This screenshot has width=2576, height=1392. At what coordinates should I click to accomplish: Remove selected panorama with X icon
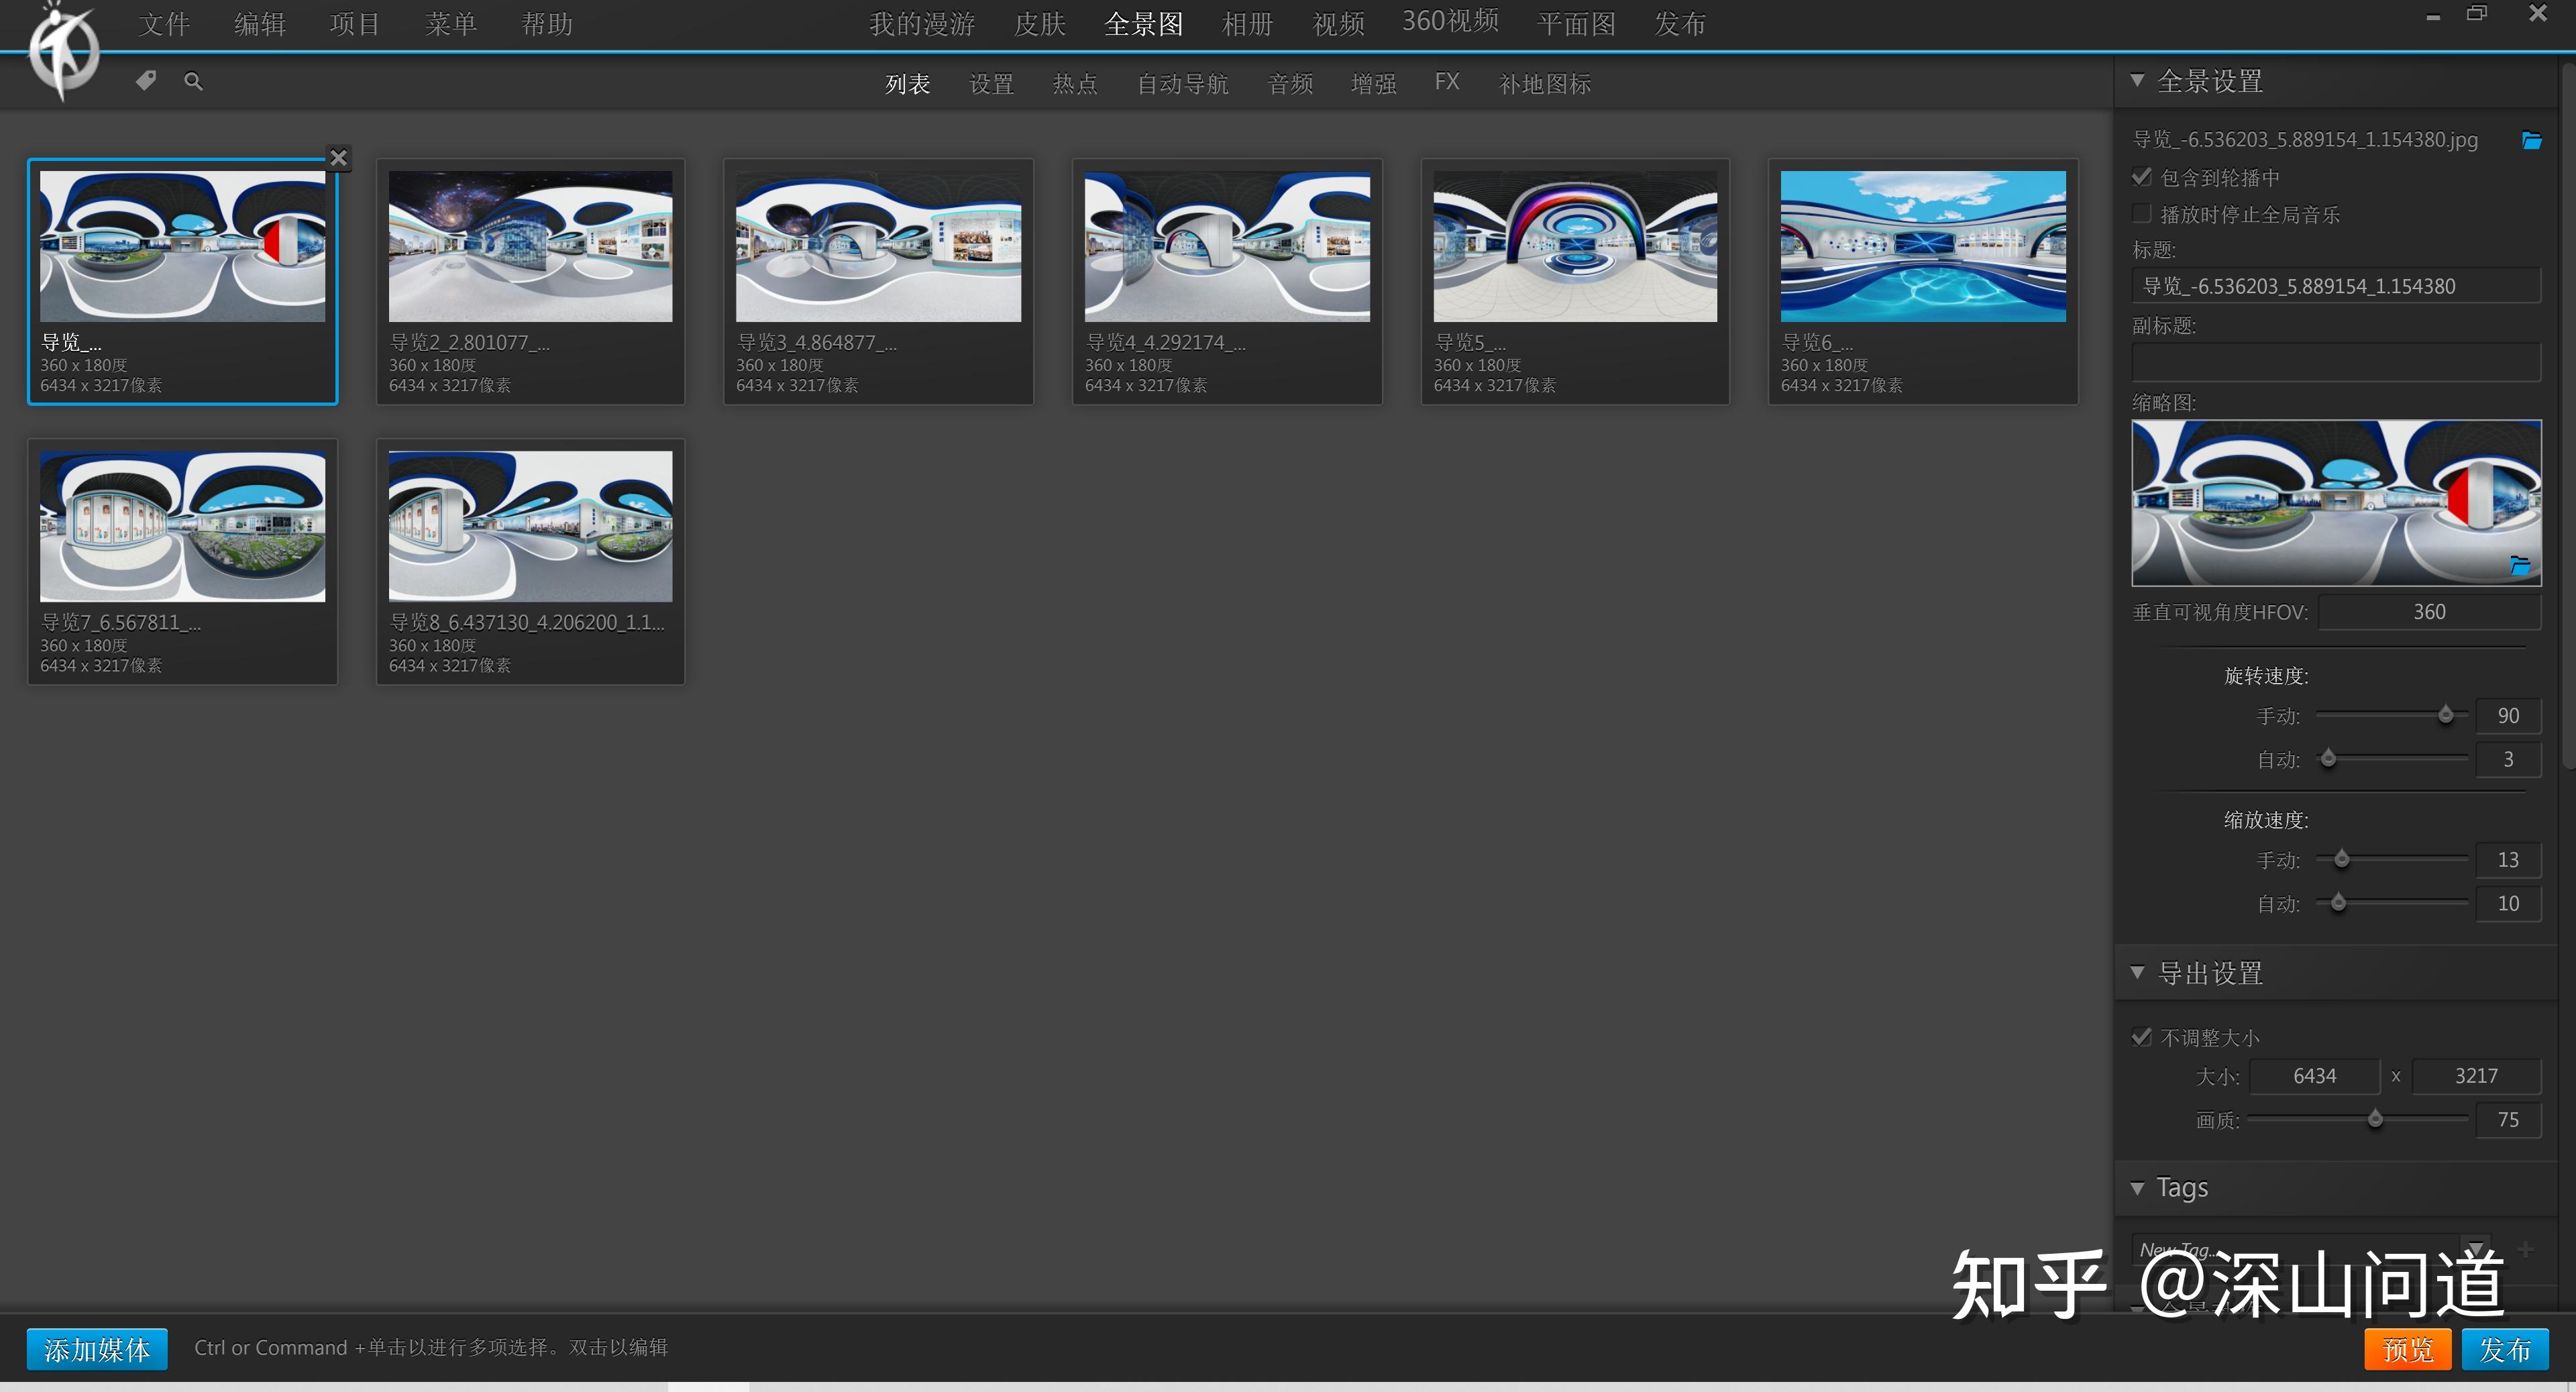coord(338,157)
